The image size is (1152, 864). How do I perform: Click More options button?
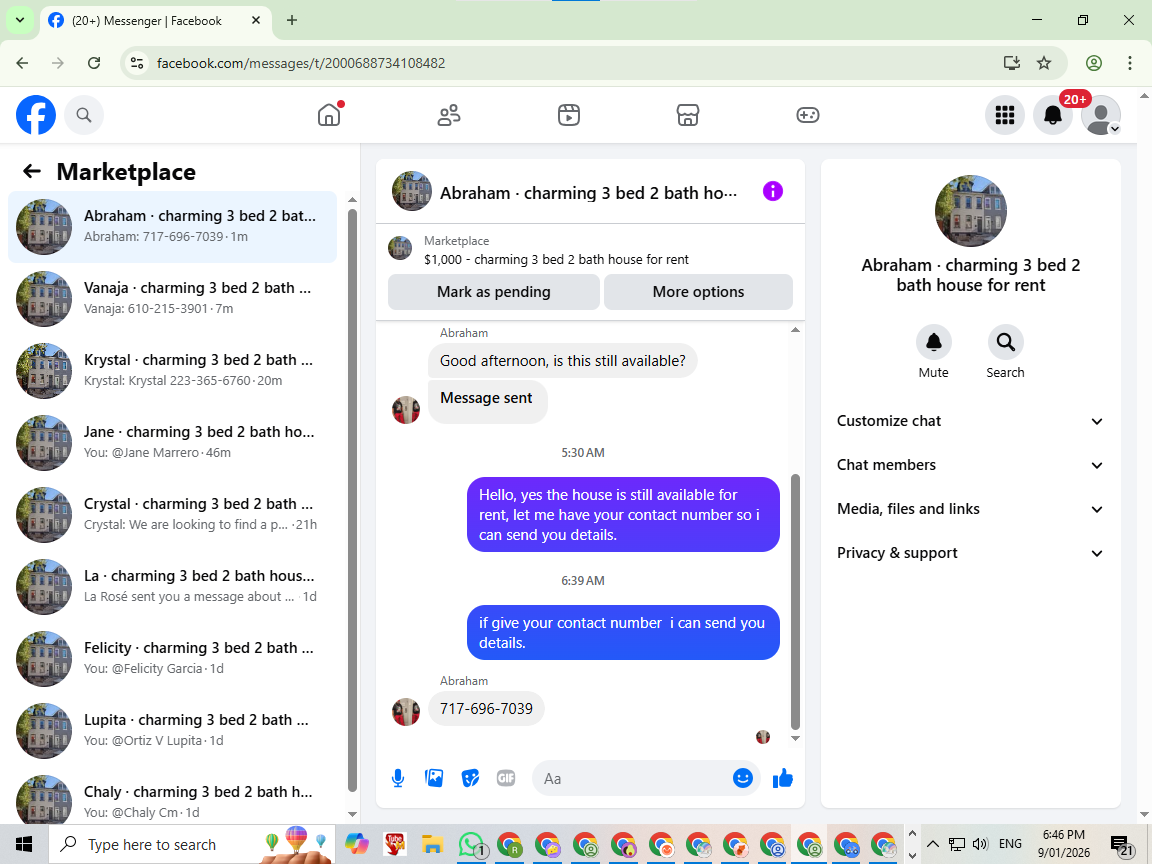click(698, 292)
